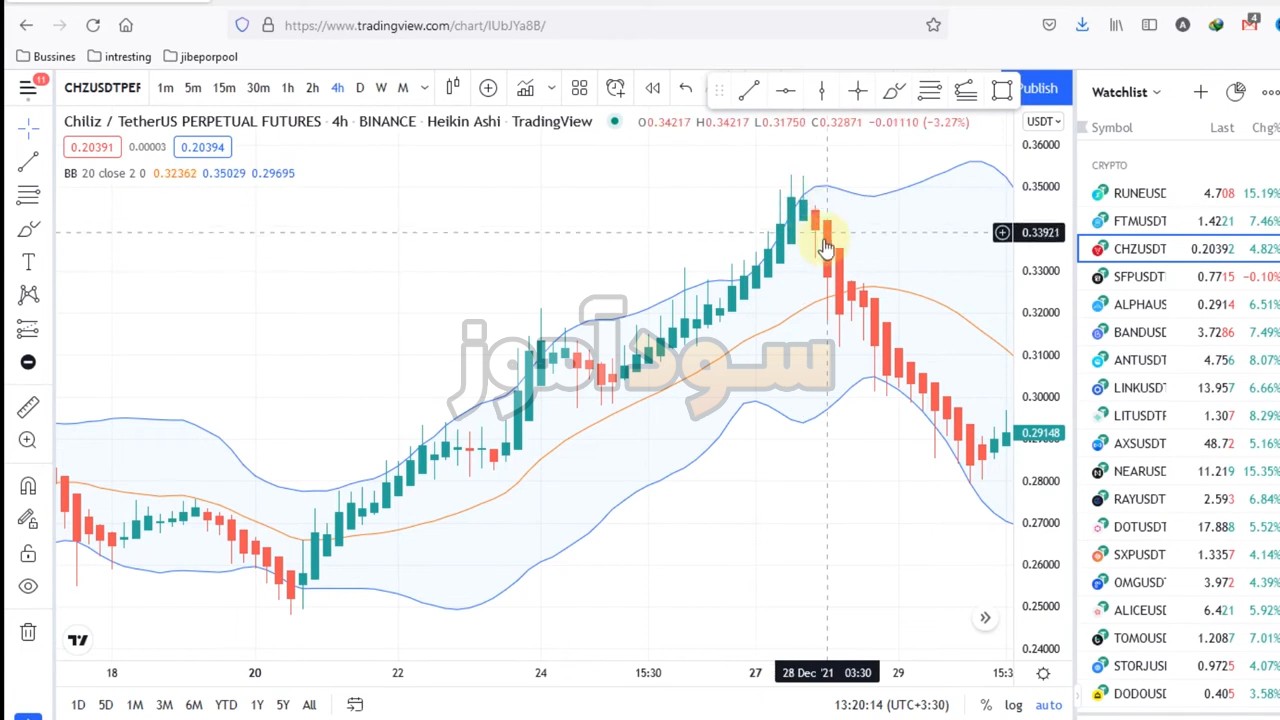The image size is (1280, 720).
Task: Activate the zoom in tool
Action: (x=28, y=440)
